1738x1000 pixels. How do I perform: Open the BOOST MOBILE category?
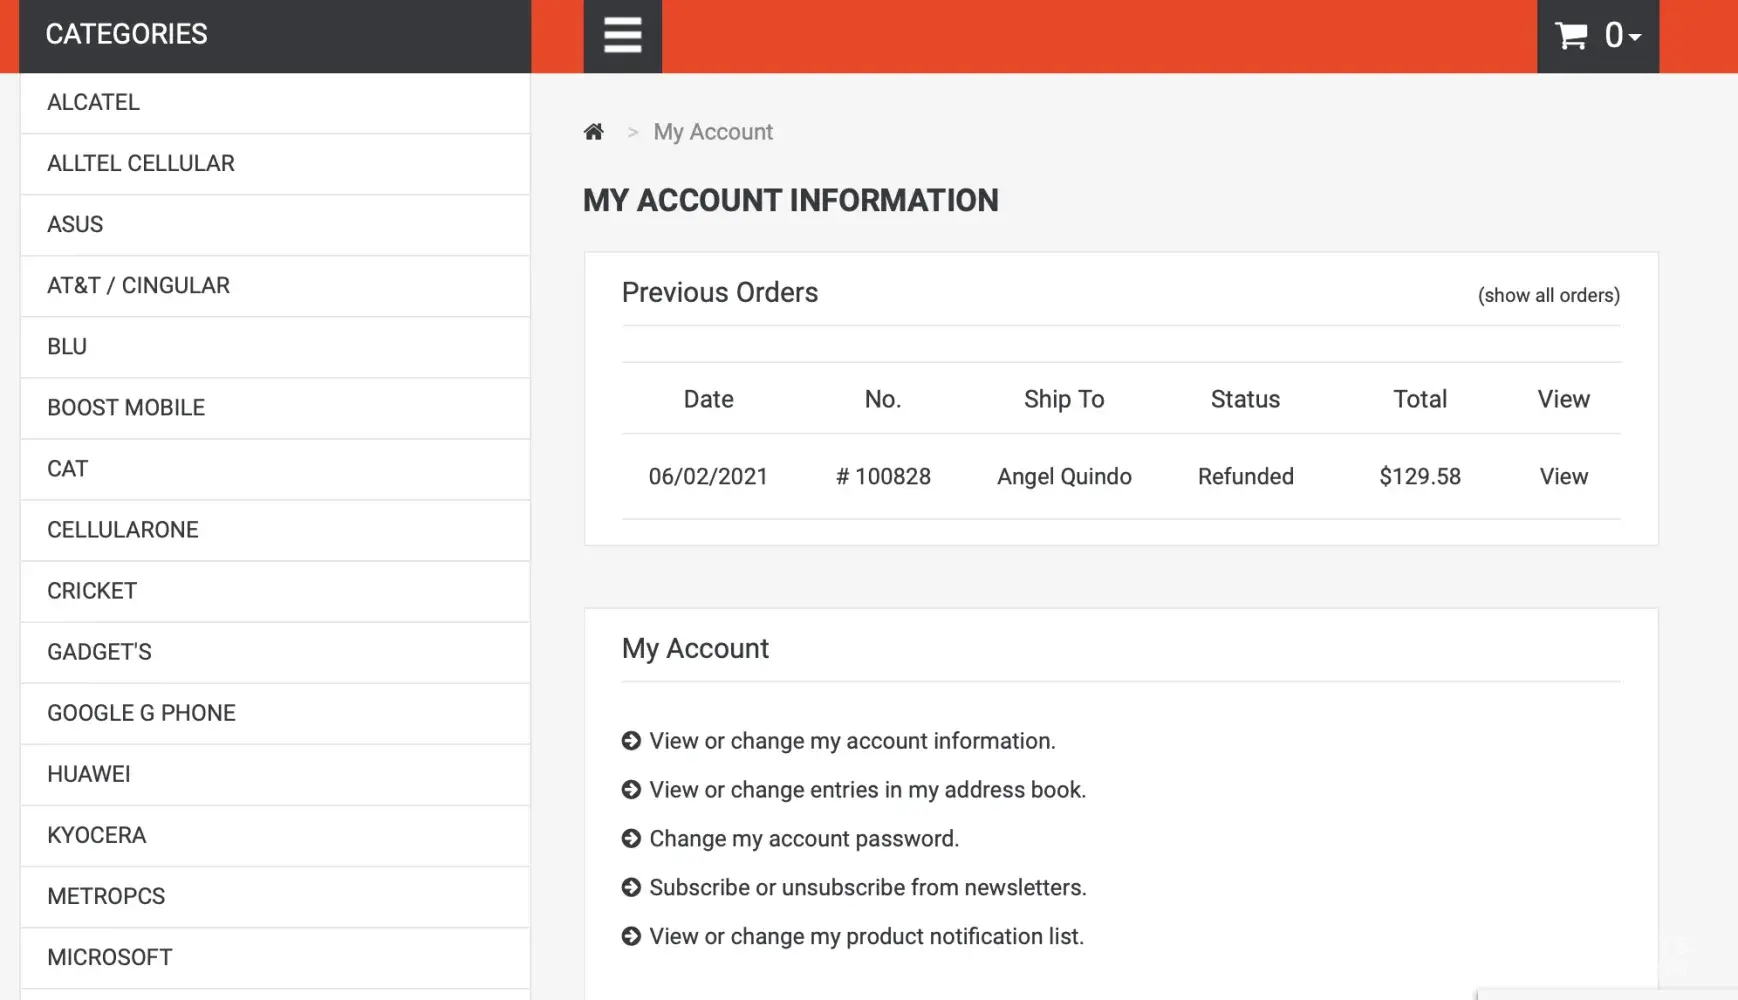click(x=126, y=408)
